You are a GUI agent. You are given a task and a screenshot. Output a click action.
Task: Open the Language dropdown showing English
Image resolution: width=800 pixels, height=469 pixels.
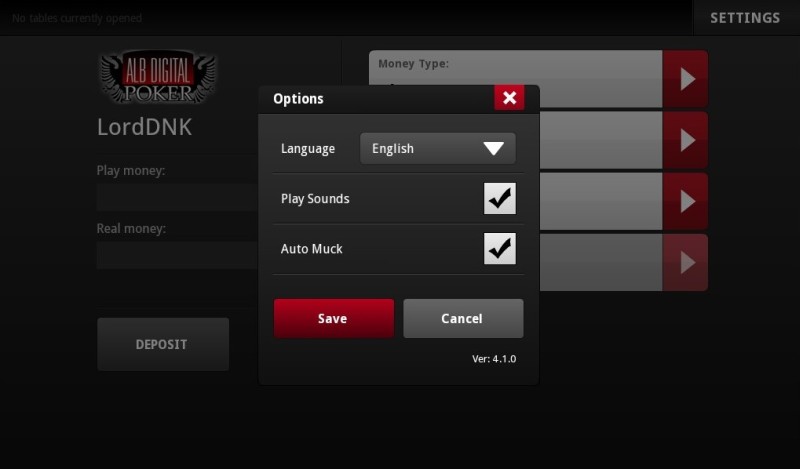(x=437, y=149)
